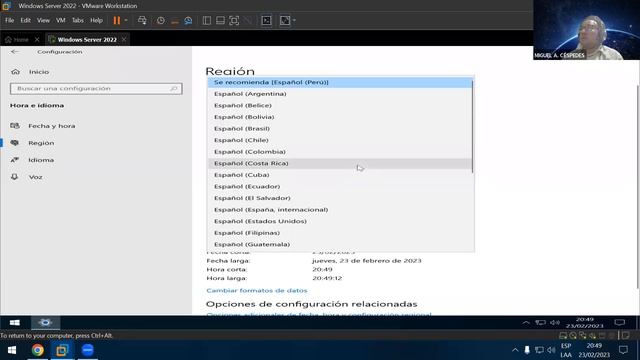
Task: Click guest network tray icon
Action: pyautogui.click(x=540, y=322)
